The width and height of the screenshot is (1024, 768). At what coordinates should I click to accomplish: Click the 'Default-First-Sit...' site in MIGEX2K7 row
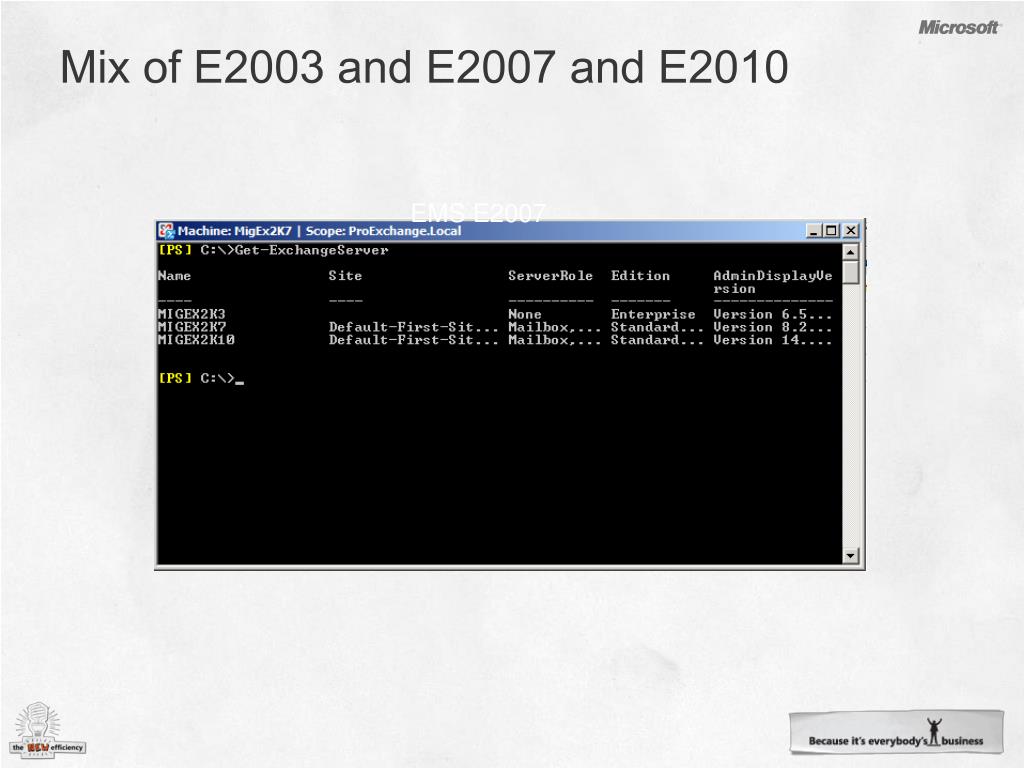pos(414,327)
